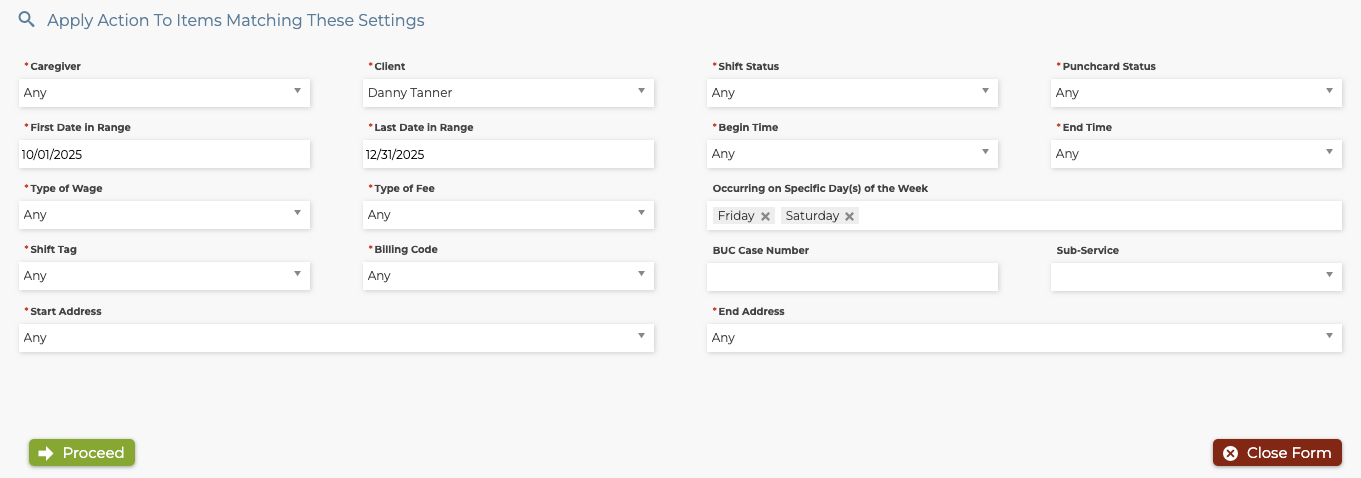
Task: Click the BUC Case Number input field
Action: [x=852, y=277]
